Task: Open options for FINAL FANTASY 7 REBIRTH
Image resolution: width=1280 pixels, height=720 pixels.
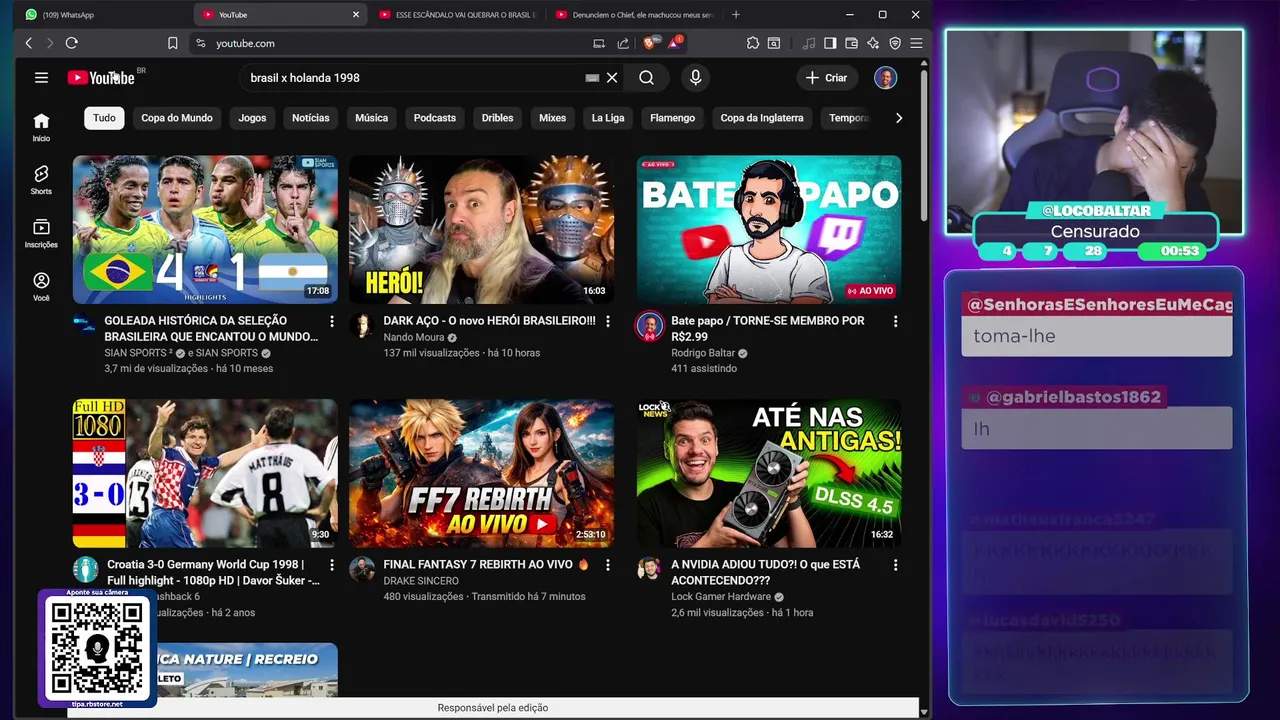Action: coord(607,565)
